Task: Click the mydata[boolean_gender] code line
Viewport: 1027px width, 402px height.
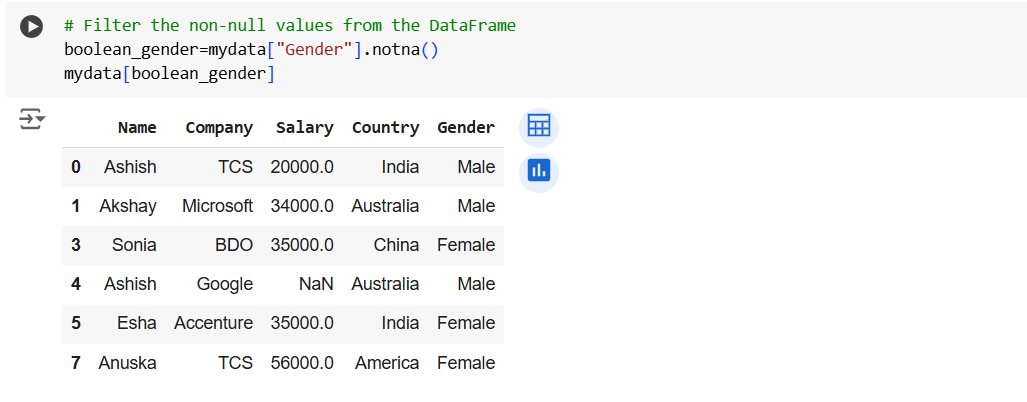Action: point(168,73)
